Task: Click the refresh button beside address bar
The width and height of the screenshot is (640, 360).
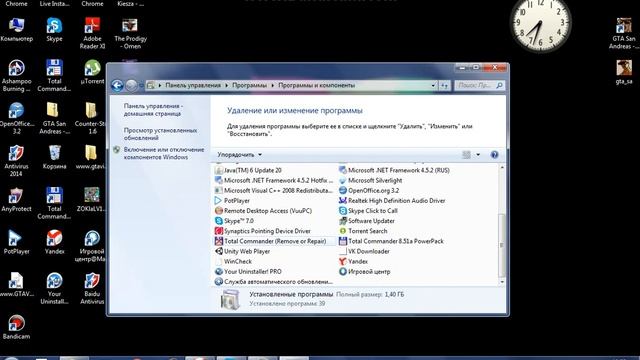Action: pos(444,85)
